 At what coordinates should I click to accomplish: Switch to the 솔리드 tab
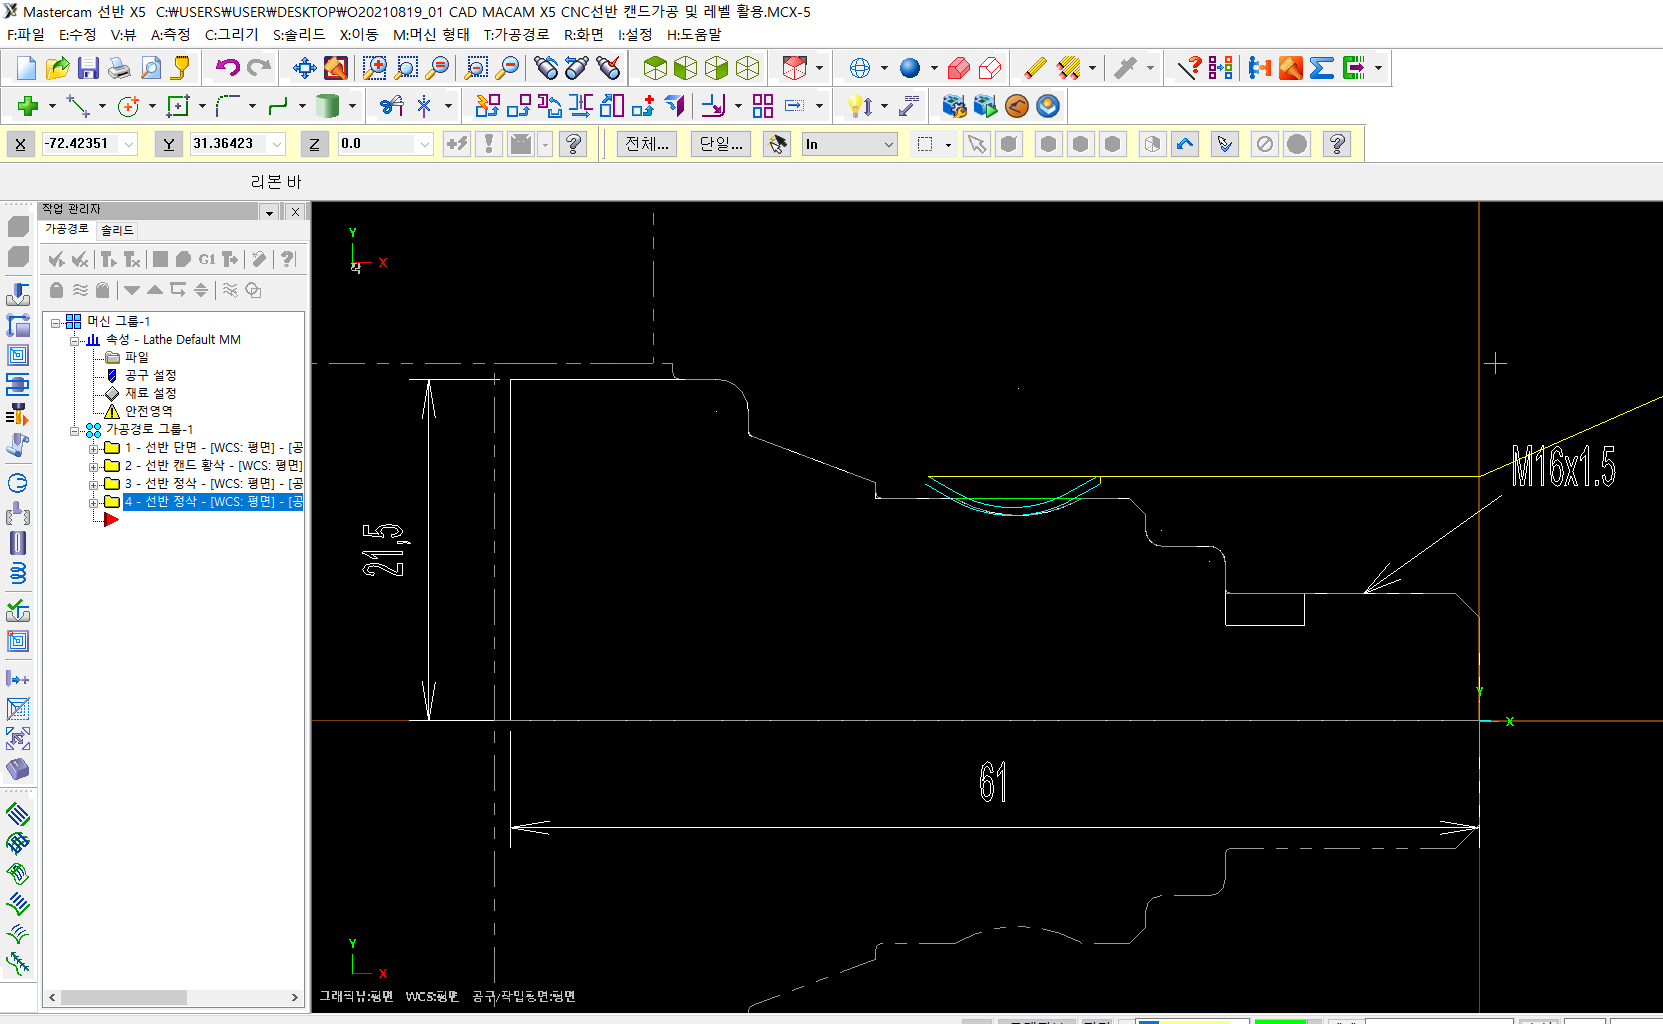117,230
